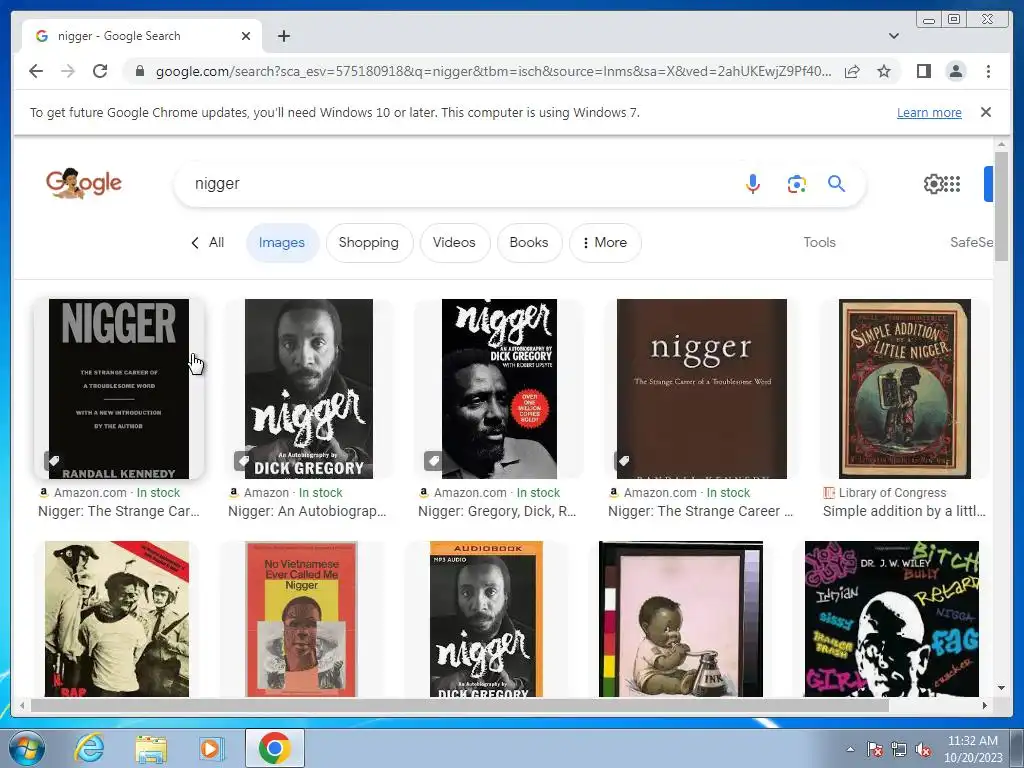
Task: Click the product tag on Randall Kennedy black cover
Action: [54, 460]
